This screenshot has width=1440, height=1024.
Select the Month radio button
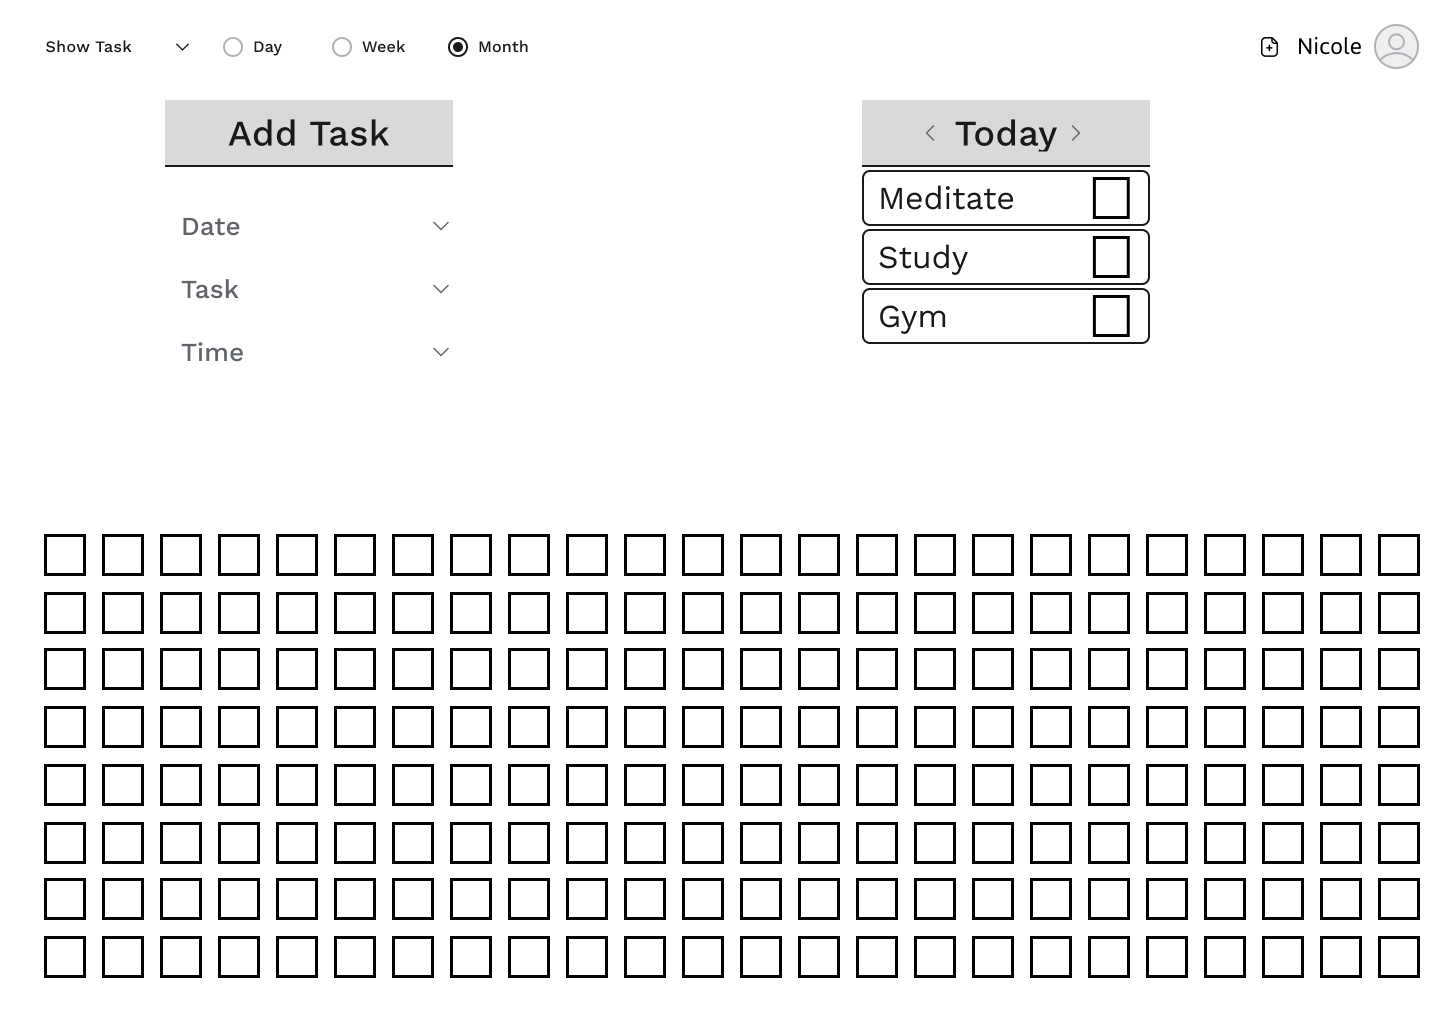[459, 46]
